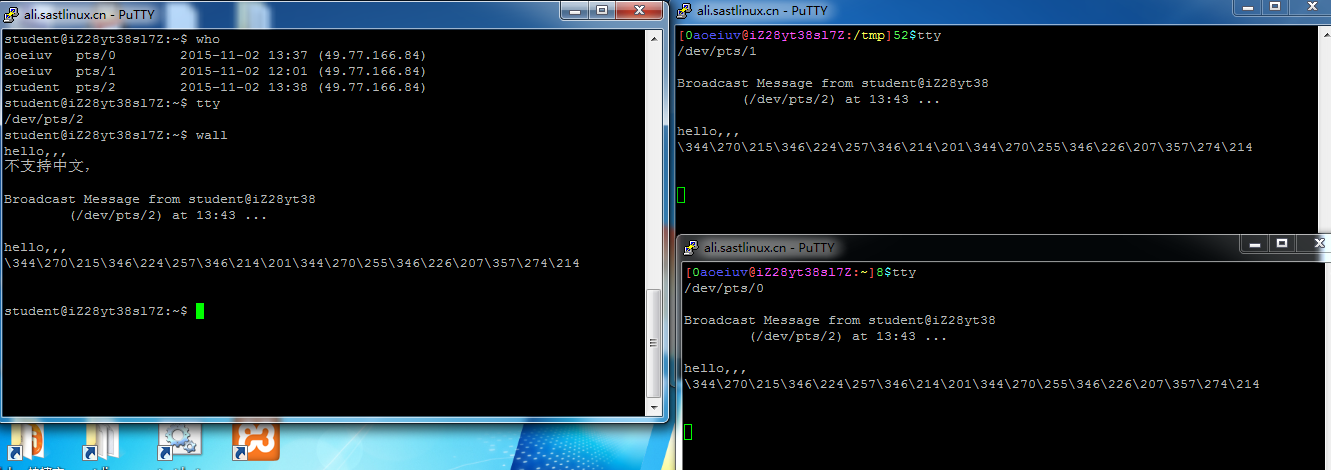This screenshot has width=1331, height=470.
Task: Click the octal escape line in student@ window
Action: [292, 263]
